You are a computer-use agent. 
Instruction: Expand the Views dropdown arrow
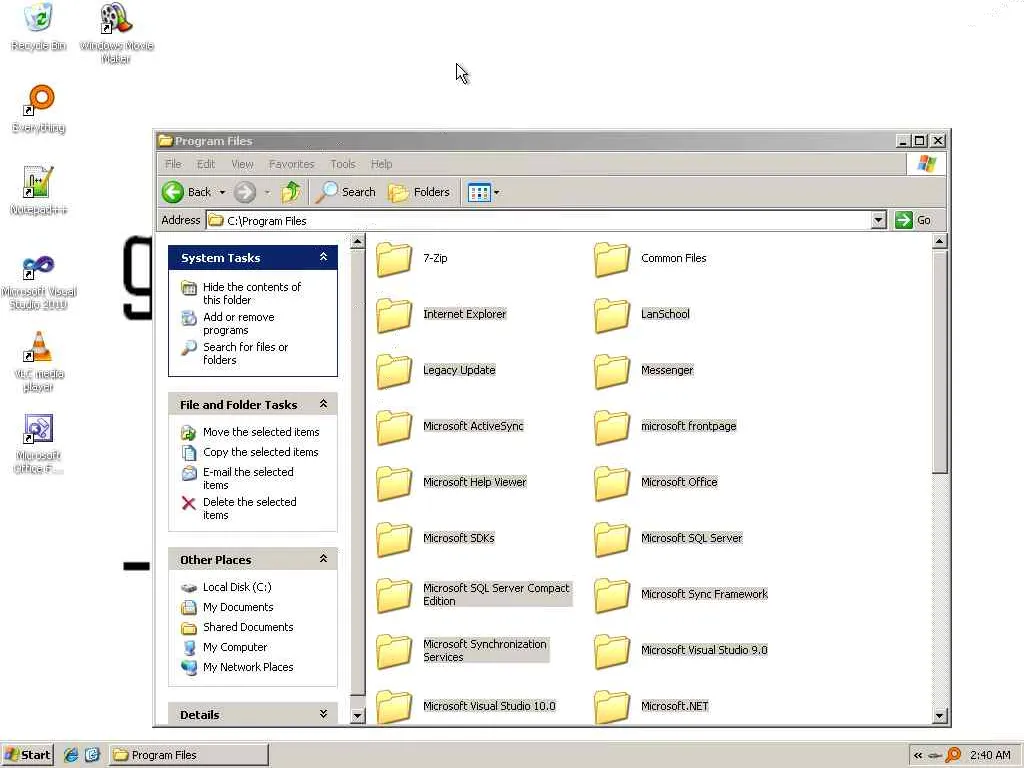pos(497,193)
